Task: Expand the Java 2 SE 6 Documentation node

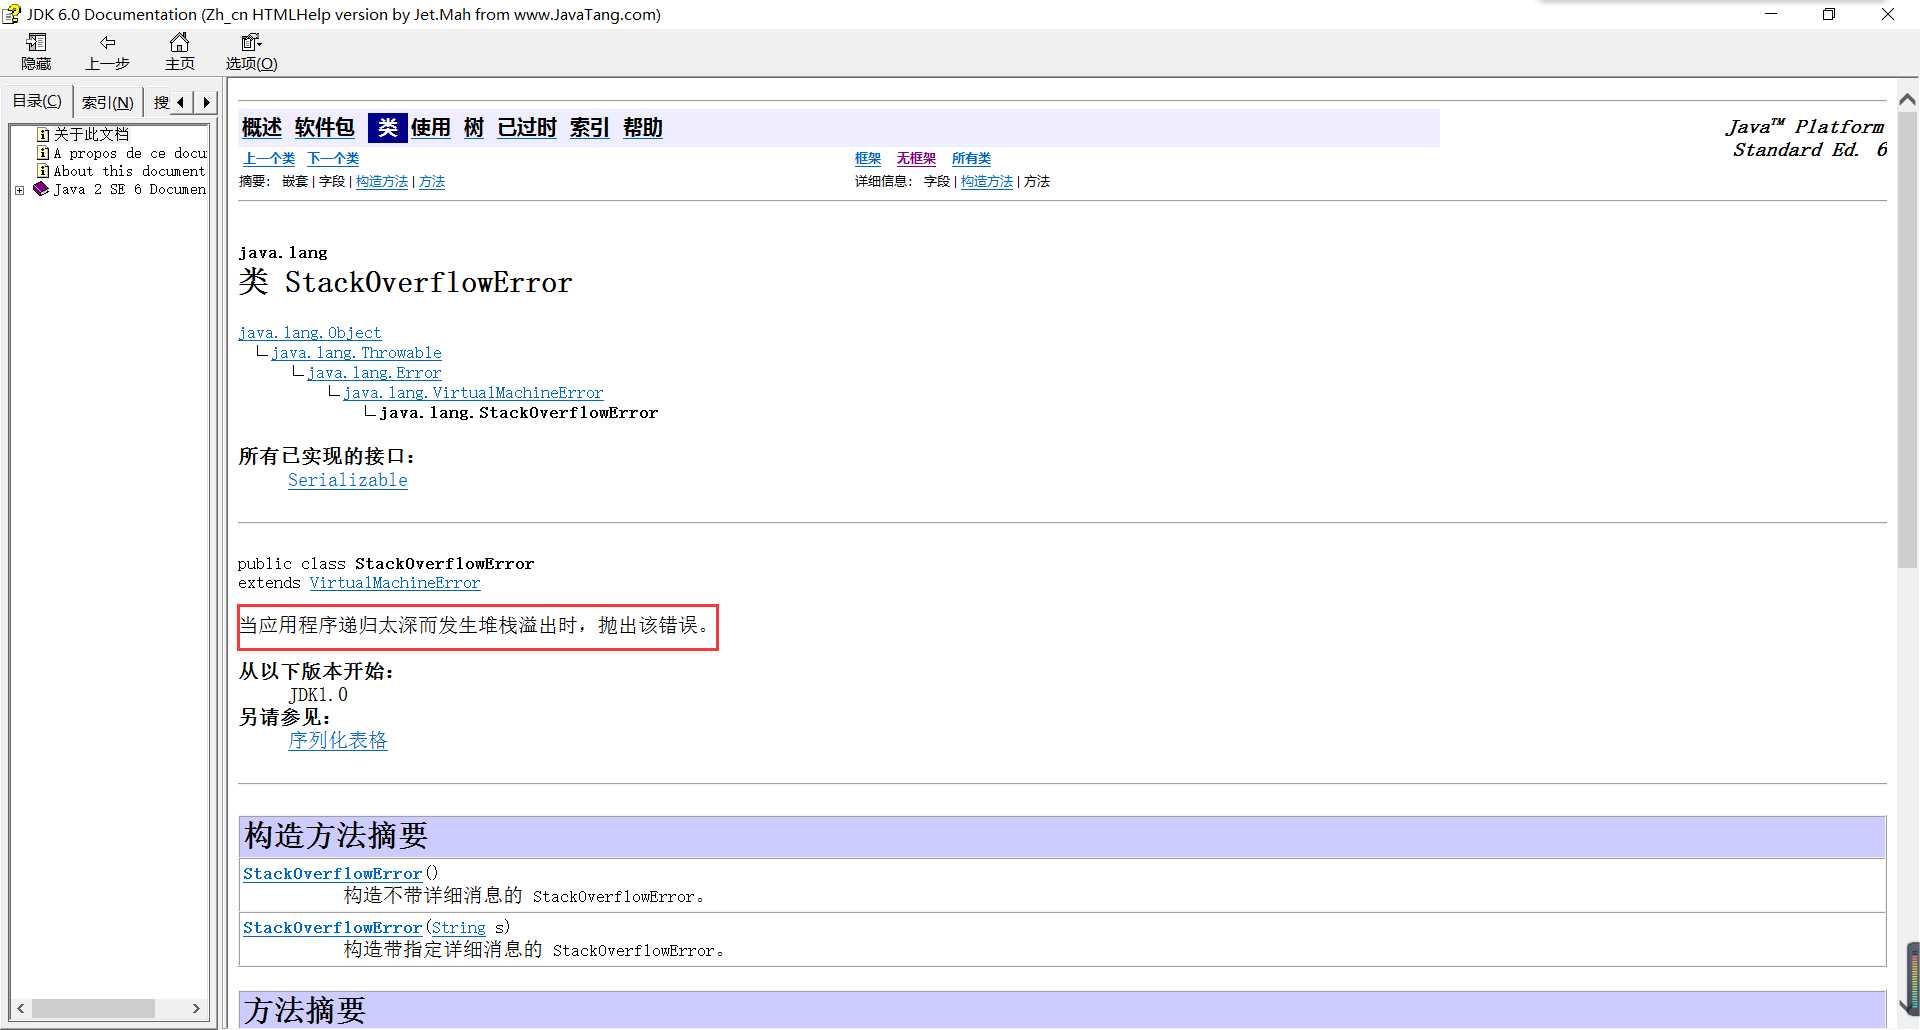Action: tap(19, 190)
